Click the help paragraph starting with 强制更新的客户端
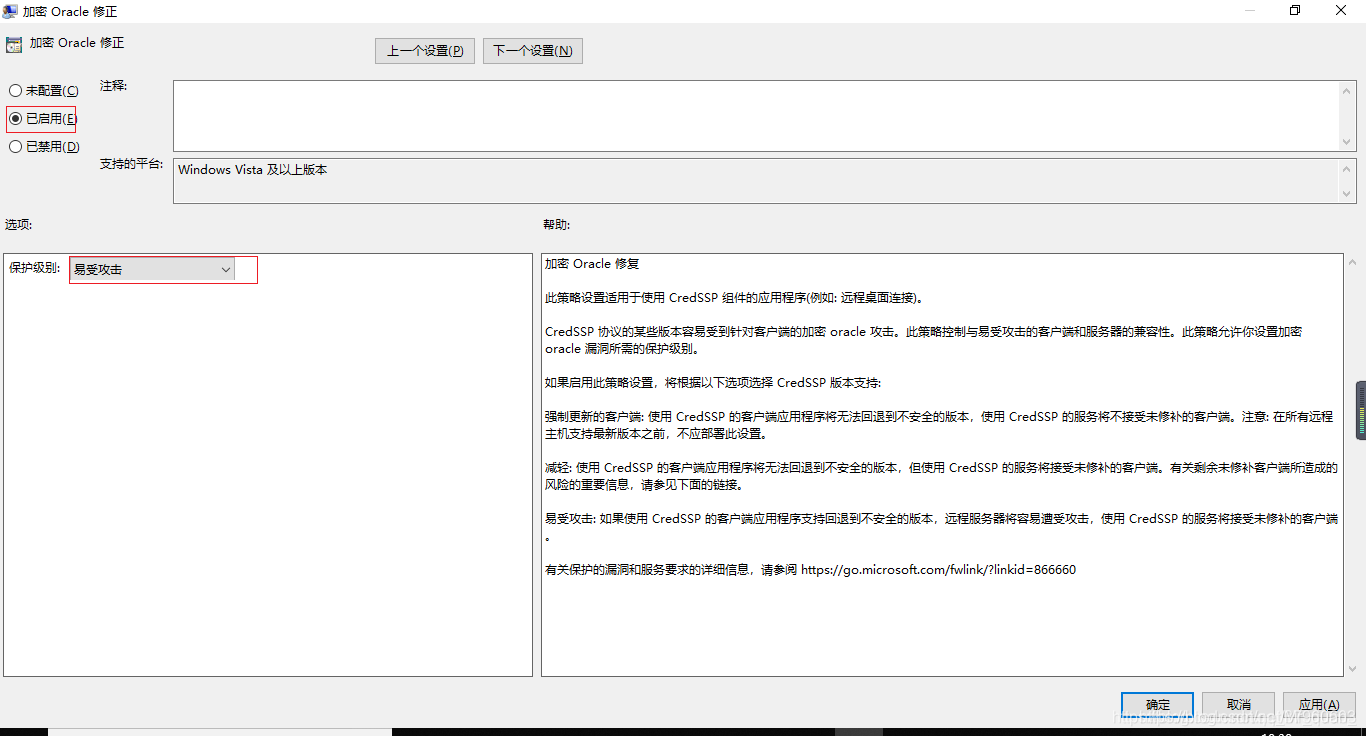 [x=939, y=425]
